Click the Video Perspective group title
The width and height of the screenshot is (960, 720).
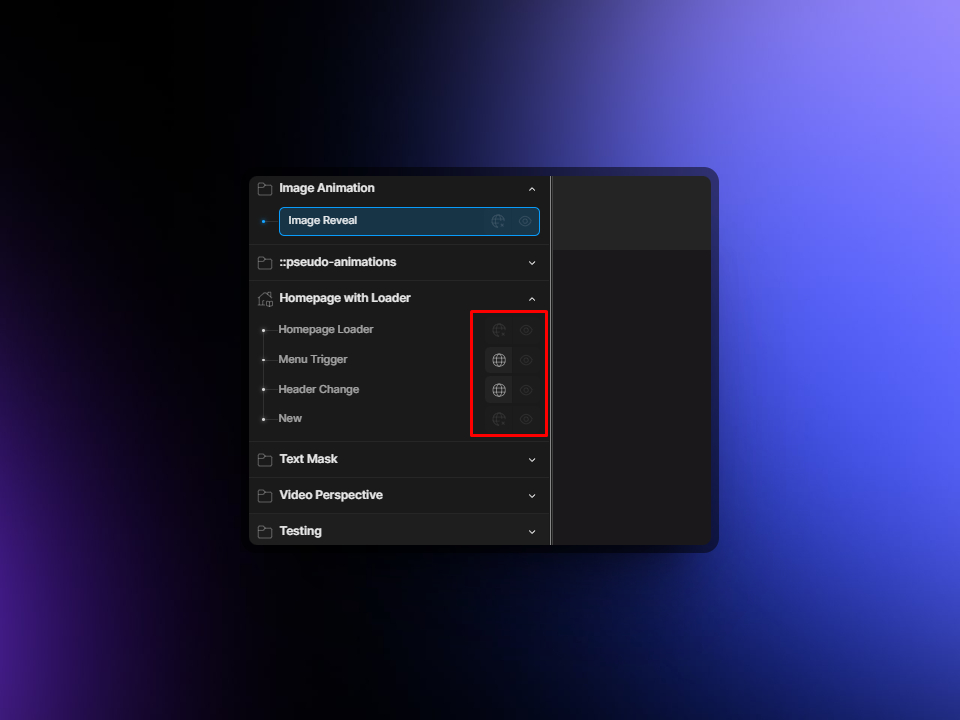(331, 495)
